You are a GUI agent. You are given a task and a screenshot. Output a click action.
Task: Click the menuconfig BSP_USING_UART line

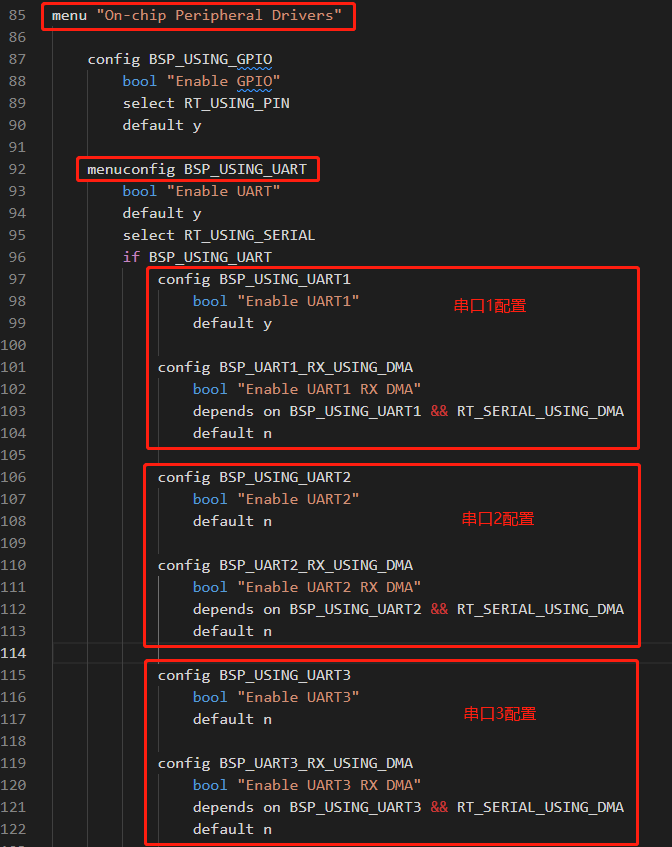point(197,169)
